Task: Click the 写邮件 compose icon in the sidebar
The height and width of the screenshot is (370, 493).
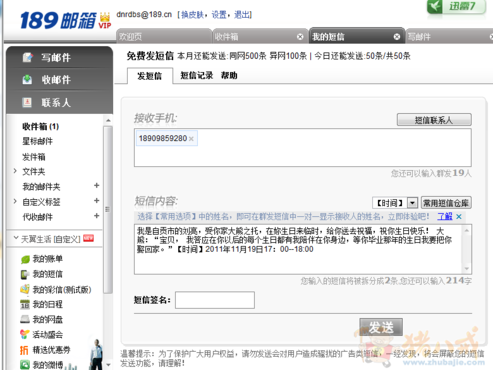Action: [x=27, y=57]
